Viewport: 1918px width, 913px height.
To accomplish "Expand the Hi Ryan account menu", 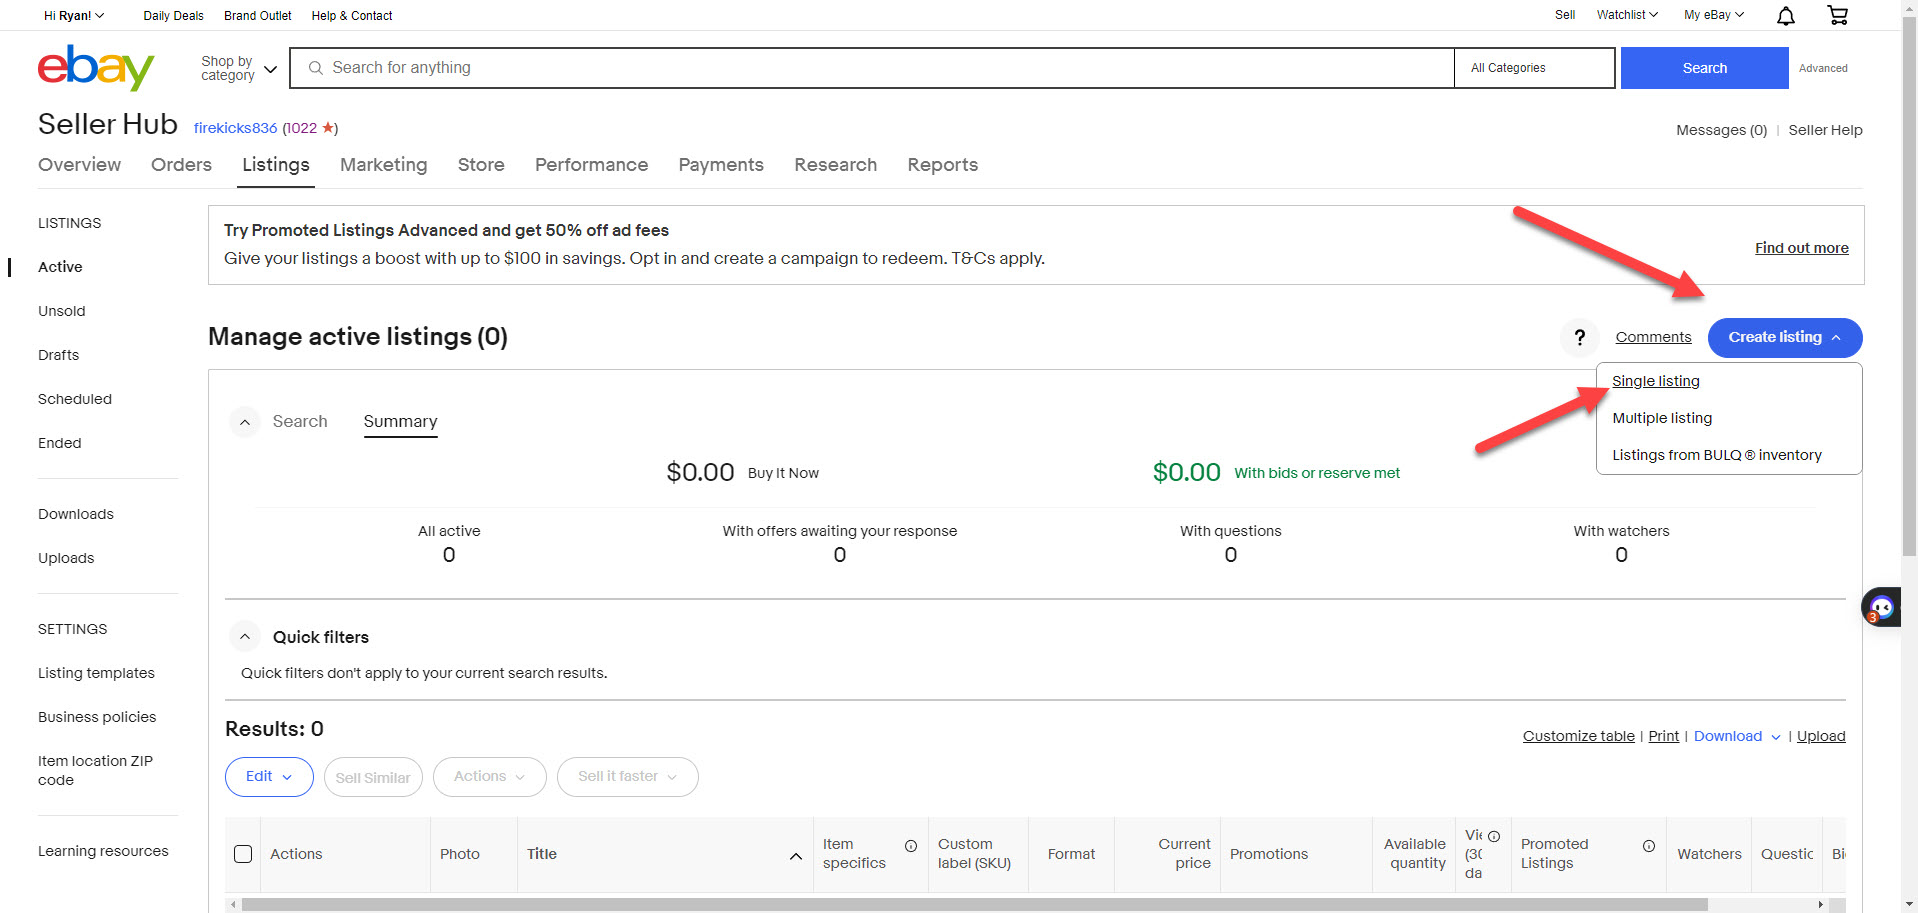I will 74,15.
